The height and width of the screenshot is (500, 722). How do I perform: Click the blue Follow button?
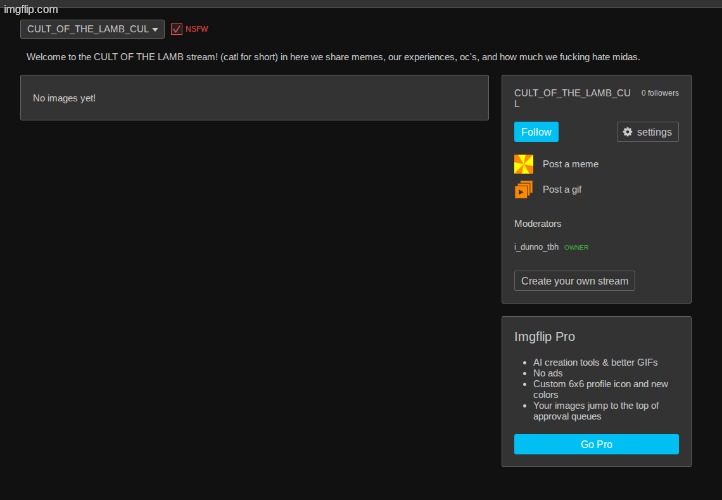point(536,132)
